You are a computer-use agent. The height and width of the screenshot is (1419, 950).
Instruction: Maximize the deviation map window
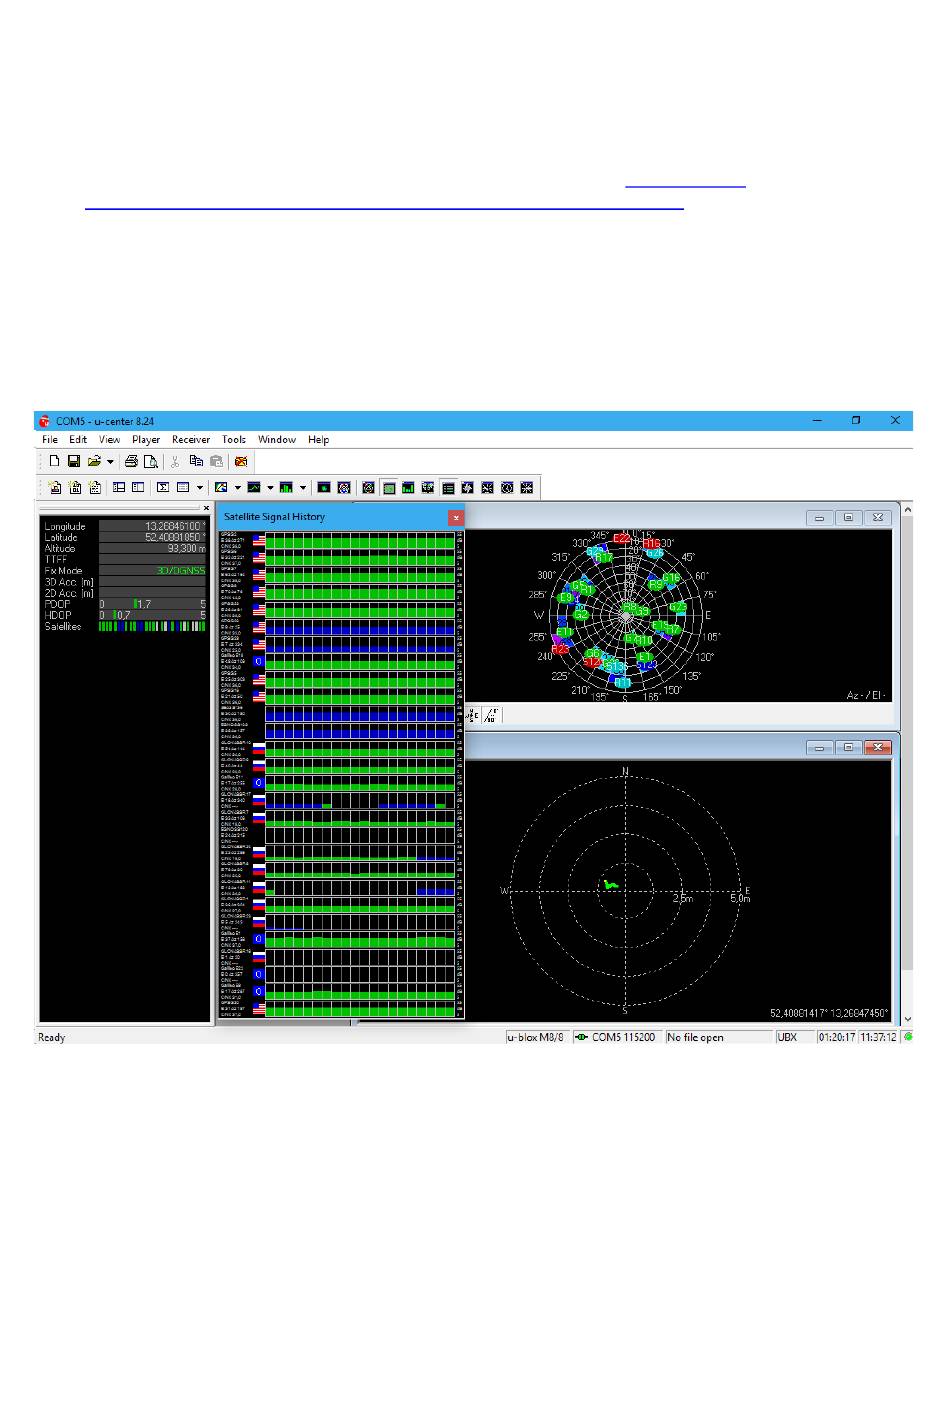[848, 747]
